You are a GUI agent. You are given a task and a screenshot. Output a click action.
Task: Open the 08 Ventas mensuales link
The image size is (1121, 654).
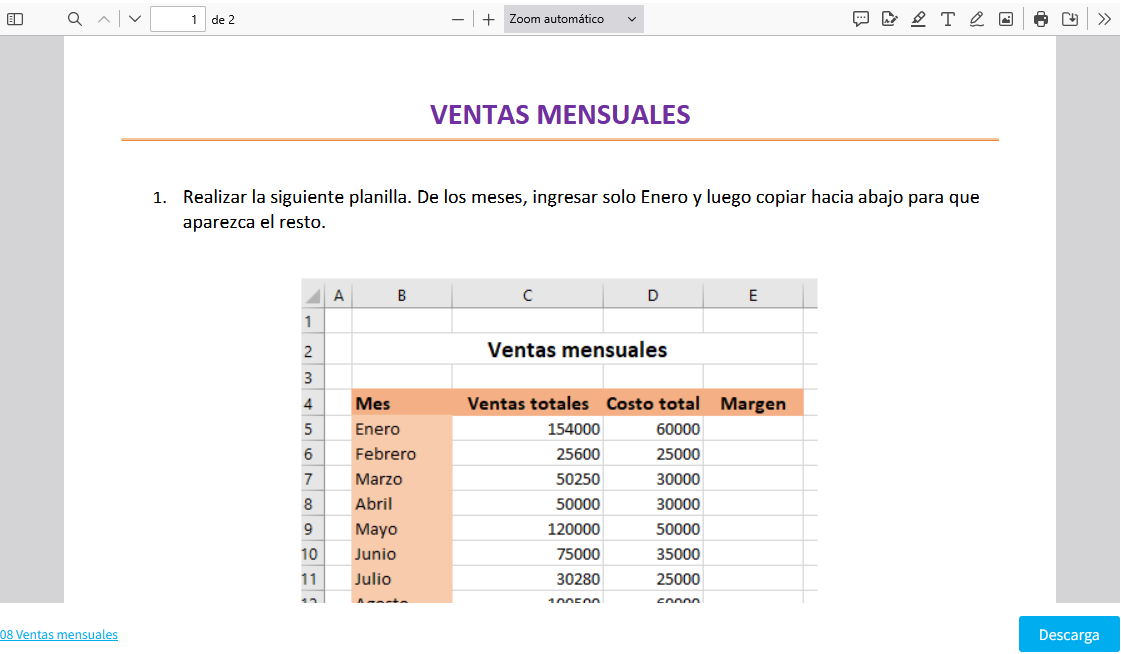[59, 635]
